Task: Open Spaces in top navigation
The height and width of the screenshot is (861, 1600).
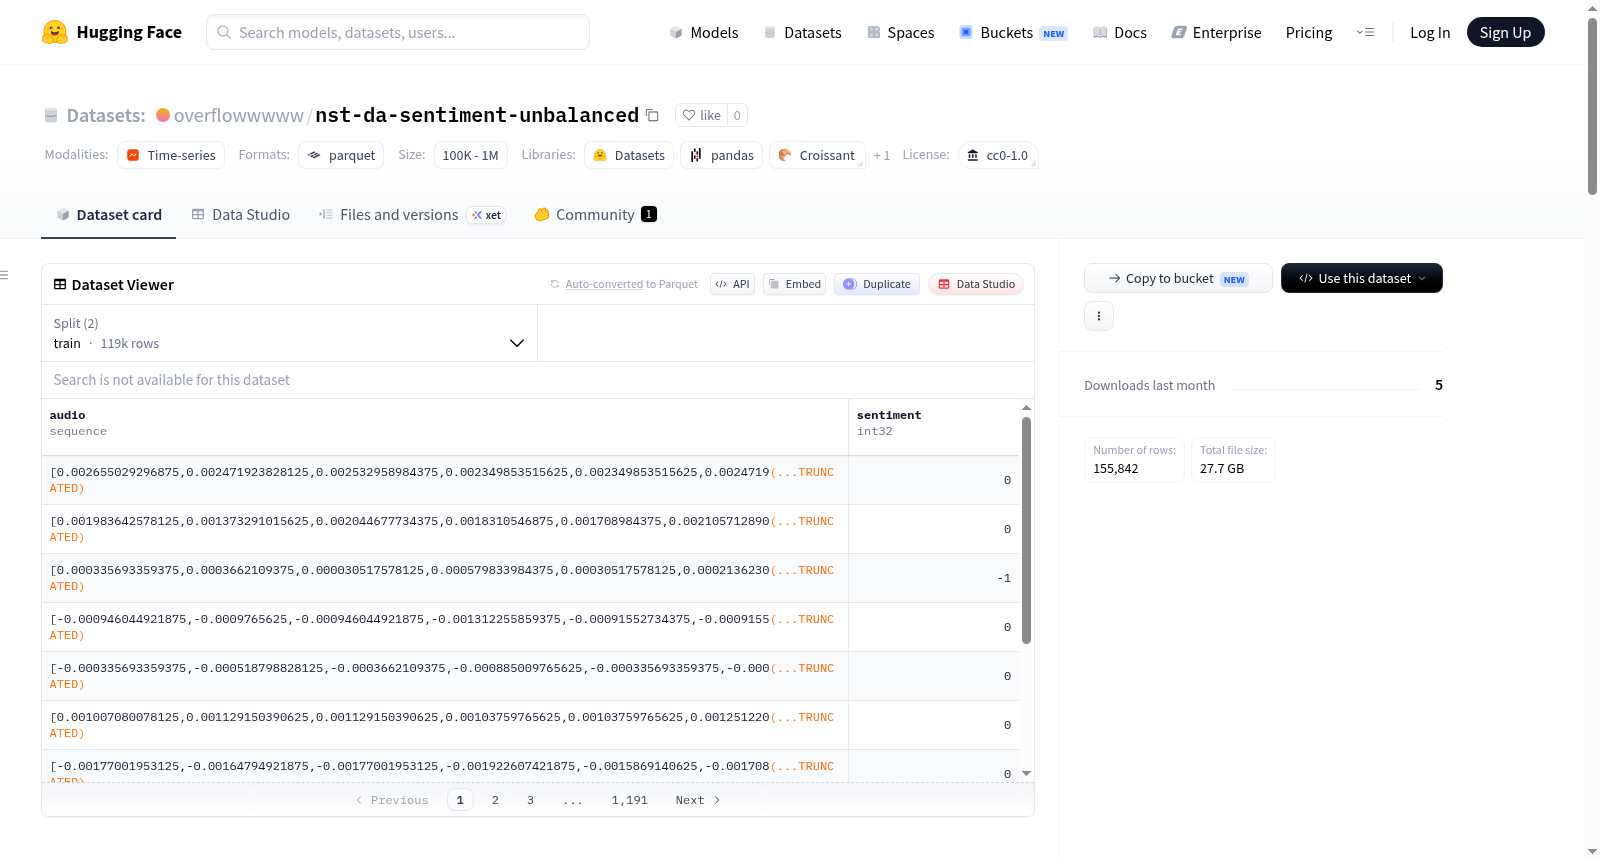Action: 900,32
